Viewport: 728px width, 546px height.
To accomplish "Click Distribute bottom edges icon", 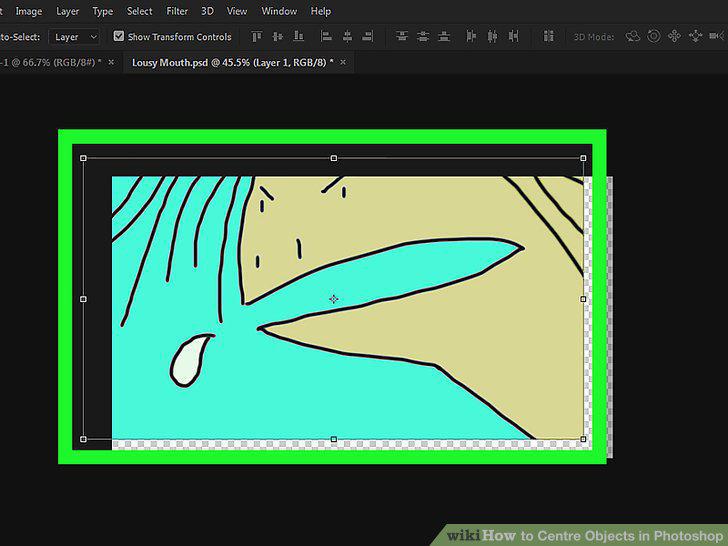I will pyautogui.click(x=444, y=36).
